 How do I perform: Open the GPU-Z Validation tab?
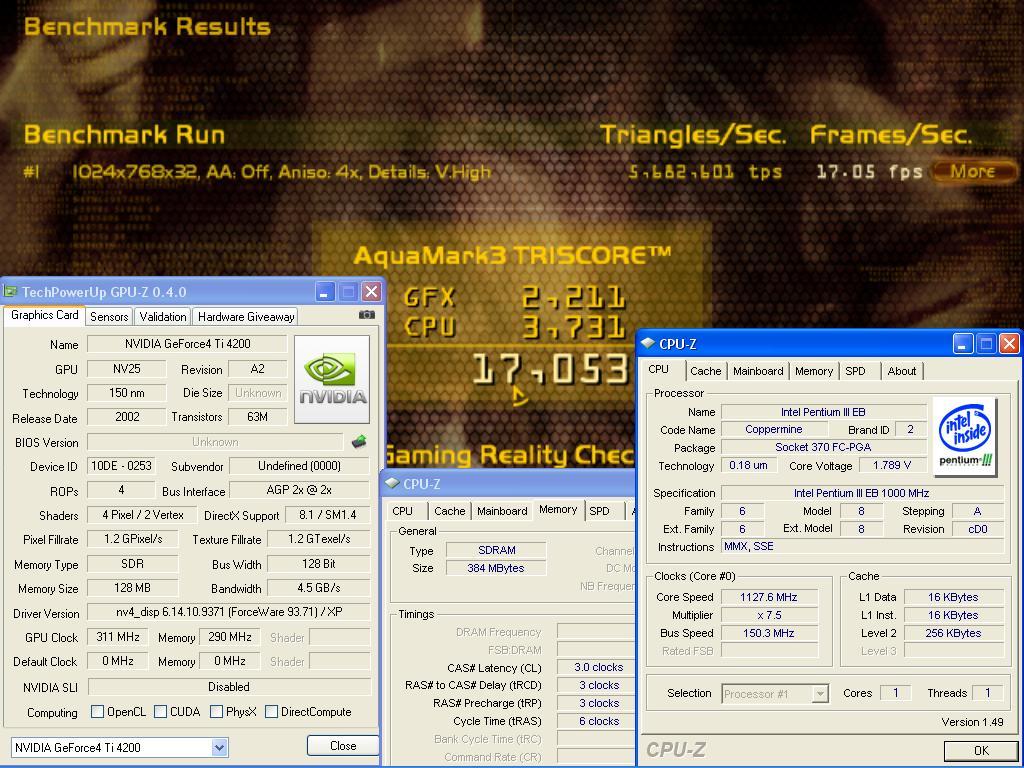pos(163,317)
